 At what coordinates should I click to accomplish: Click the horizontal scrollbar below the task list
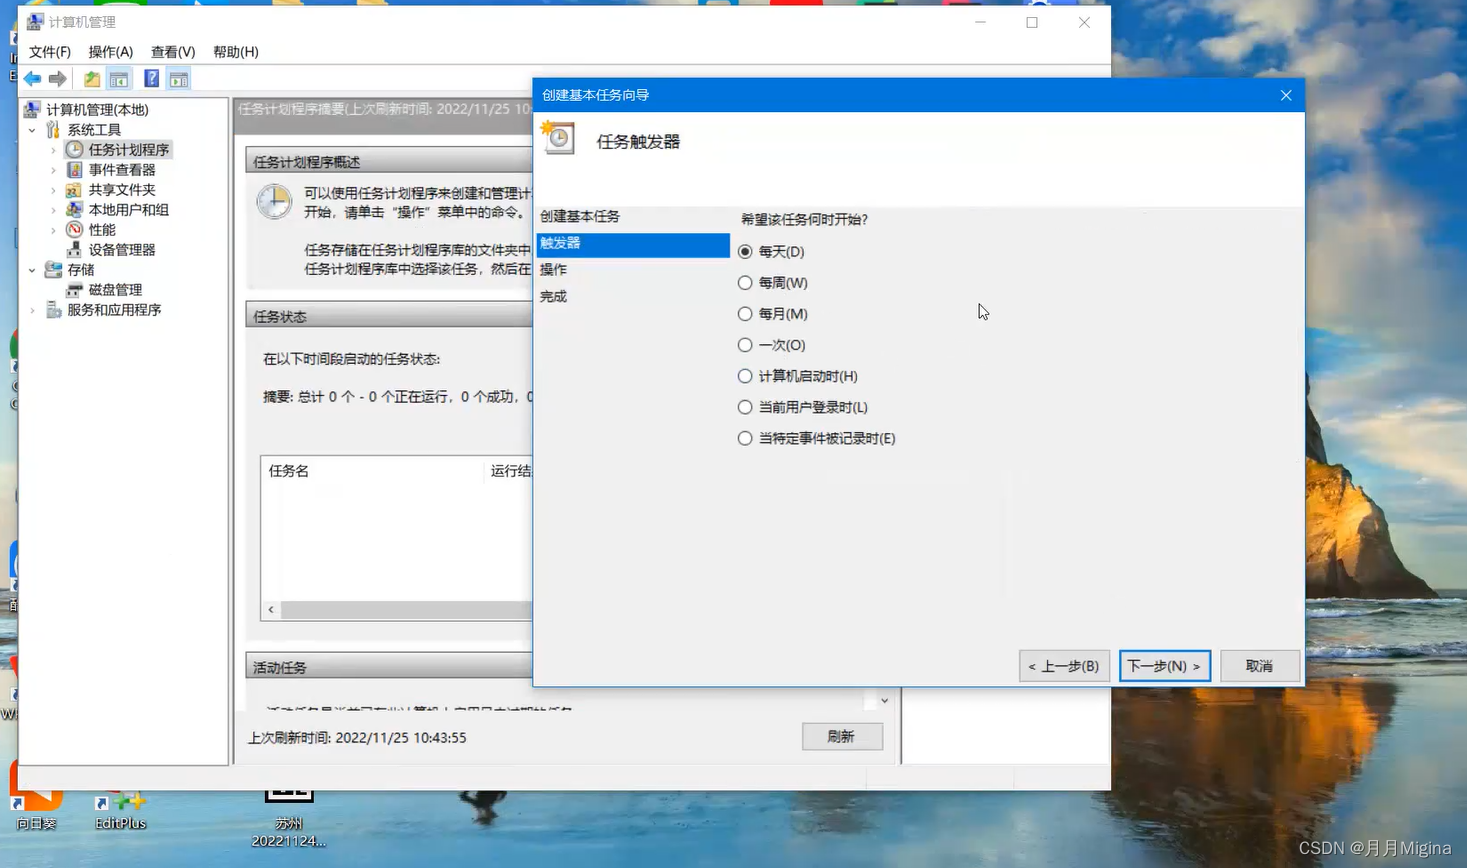(x=395, y=609)
